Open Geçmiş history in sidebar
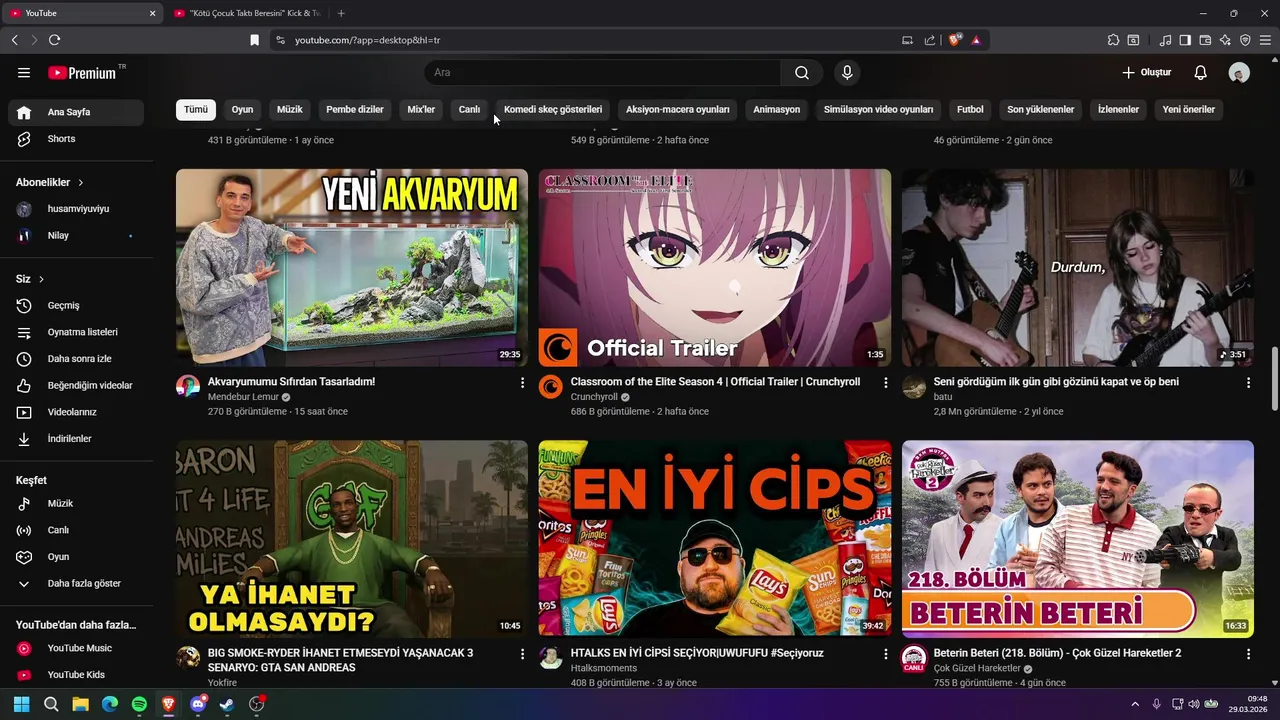 click(76, 305)
